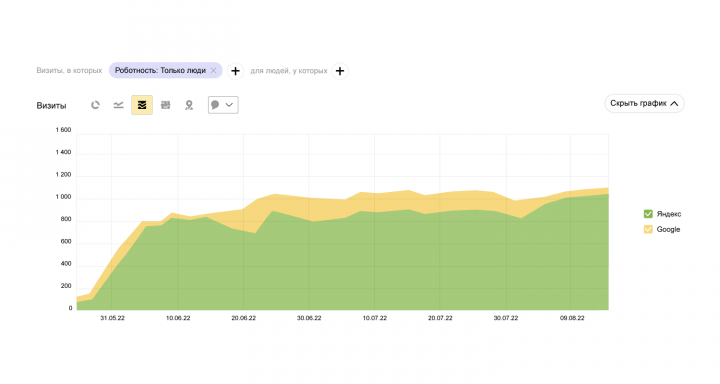Add visit condition with first plus button
Image resolution: width=720 pixels, height=384 pixels.
pos(235,71)
